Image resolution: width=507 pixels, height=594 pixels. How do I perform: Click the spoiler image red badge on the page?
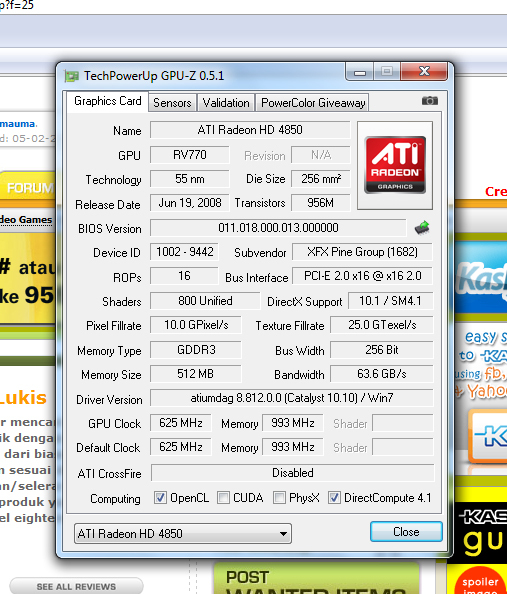480,581
